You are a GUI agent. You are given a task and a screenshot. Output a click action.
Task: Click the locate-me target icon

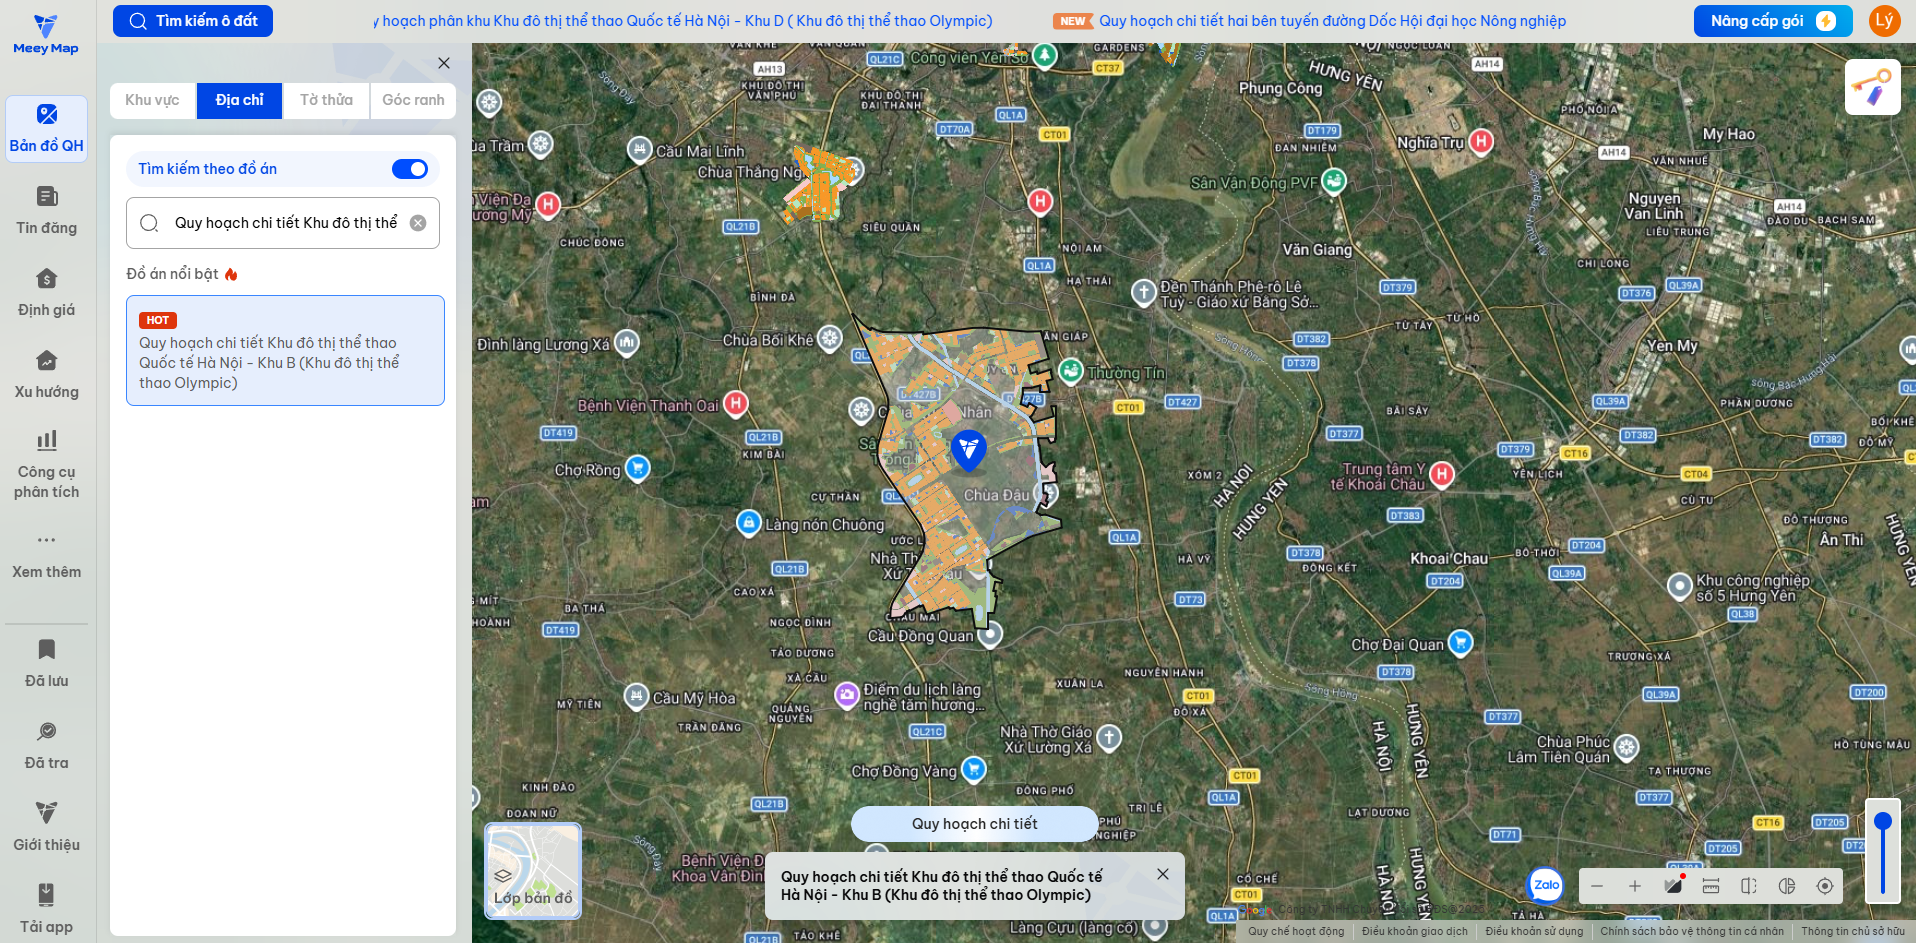click(1825, 886)
